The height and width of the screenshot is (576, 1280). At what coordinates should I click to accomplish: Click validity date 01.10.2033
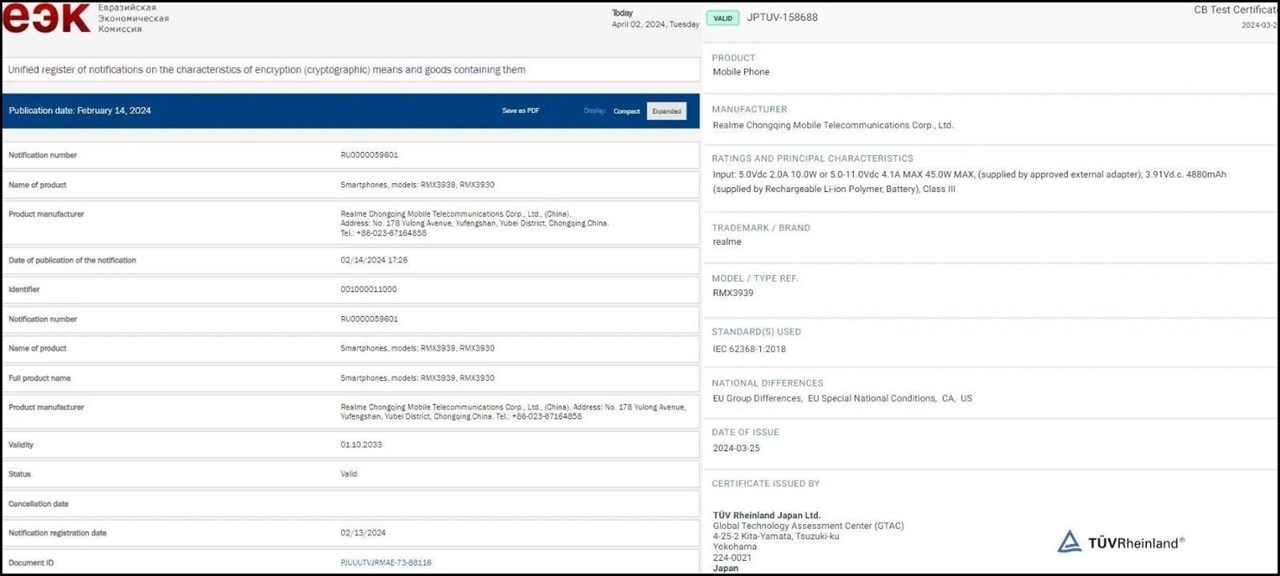361,445
